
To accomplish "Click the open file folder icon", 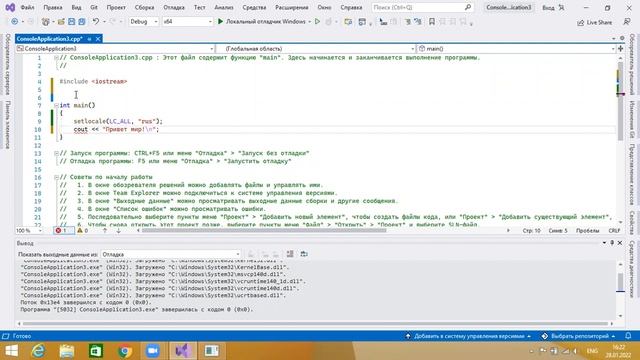I will click(x=61, y=22).
